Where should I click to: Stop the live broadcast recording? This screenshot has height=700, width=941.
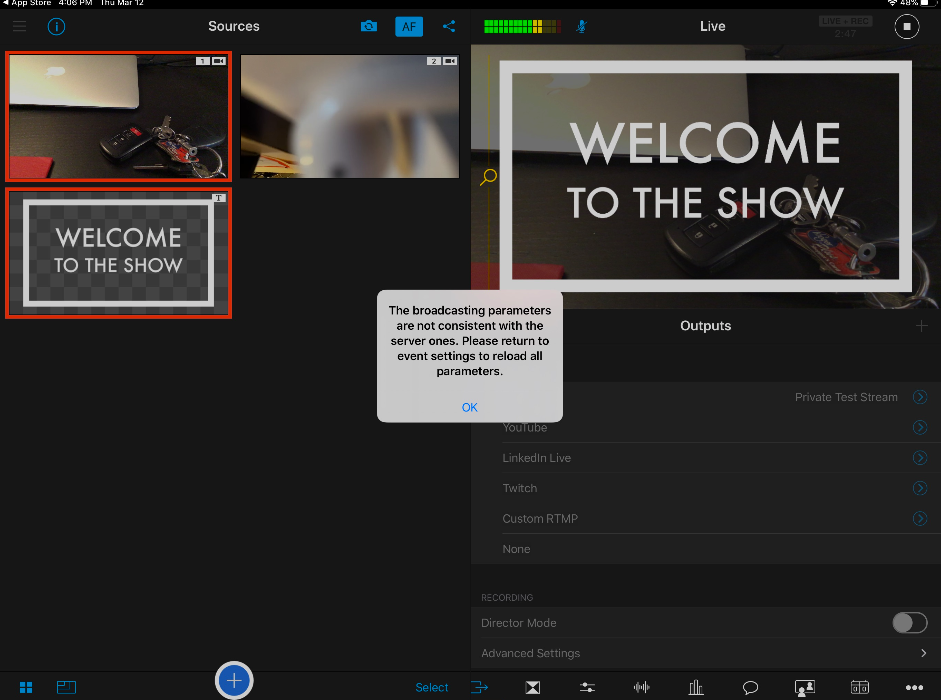(906, 27)
